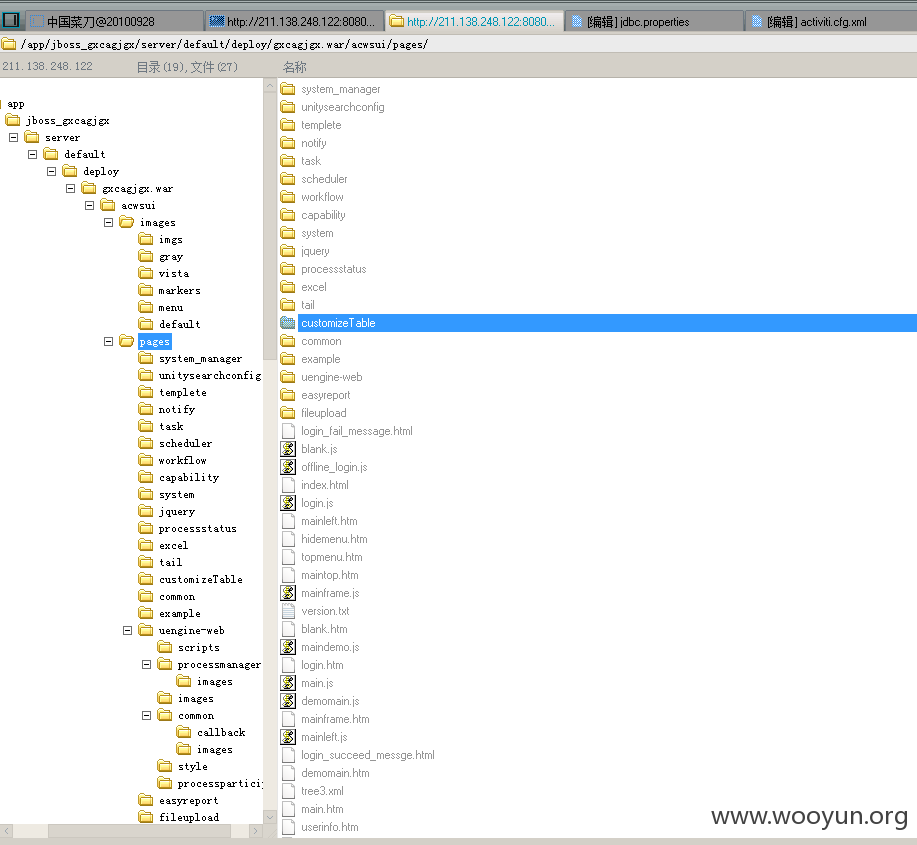Select hidemenu.htm in file list

334,539
